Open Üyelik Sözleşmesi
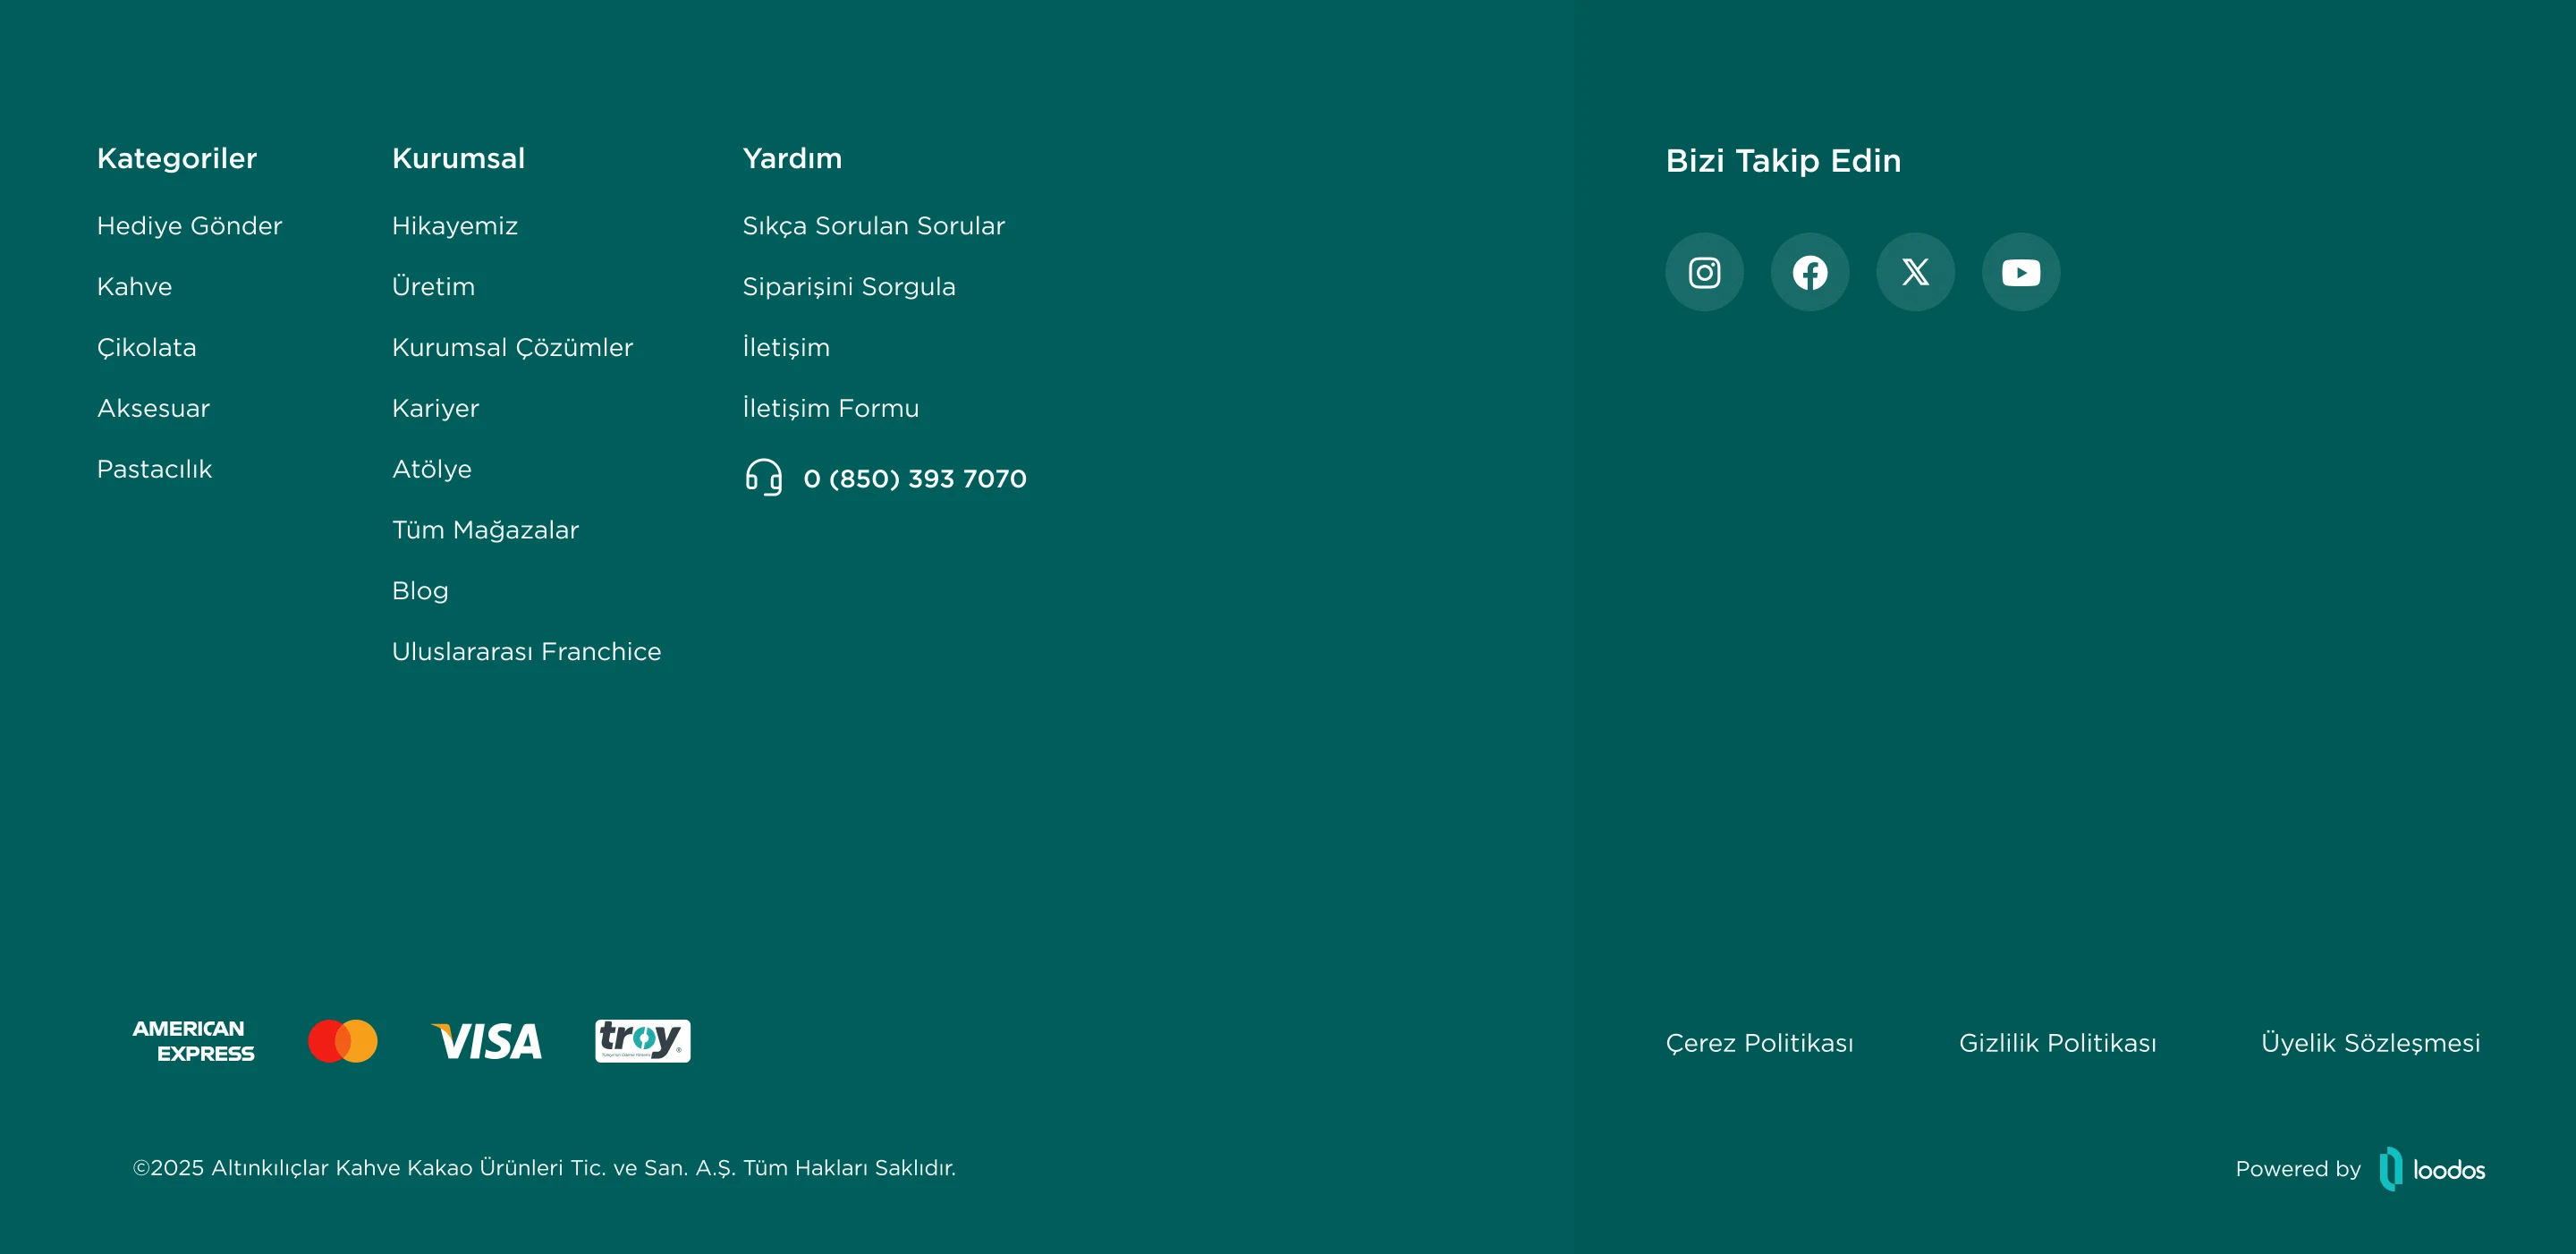The height and width of the screenshot is (1254, 2576). pyautogui.click(x=2371, y=1043)
